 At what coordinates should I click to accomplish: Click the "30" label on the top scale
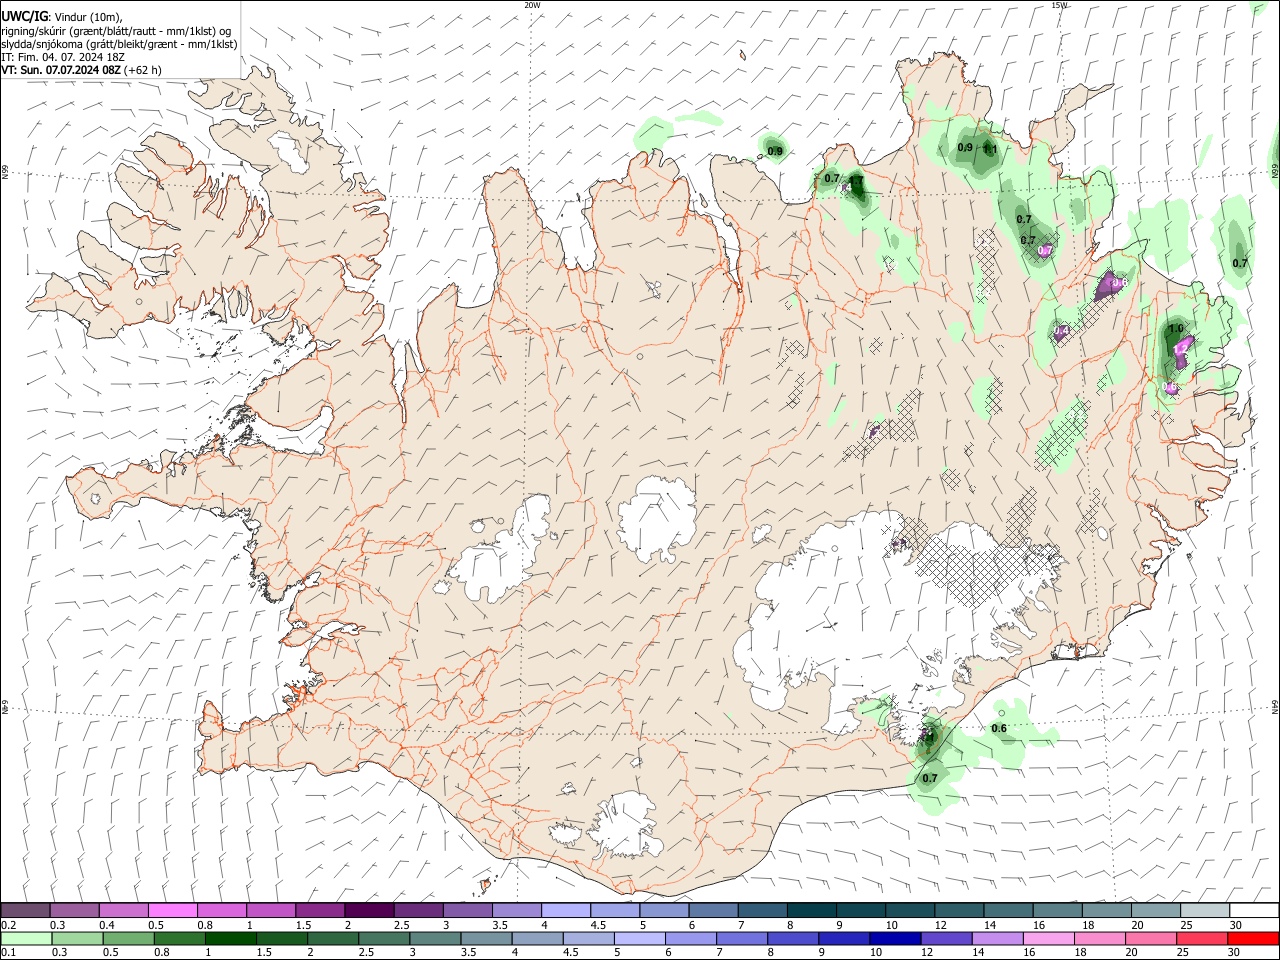click(x=1236, y=925)
